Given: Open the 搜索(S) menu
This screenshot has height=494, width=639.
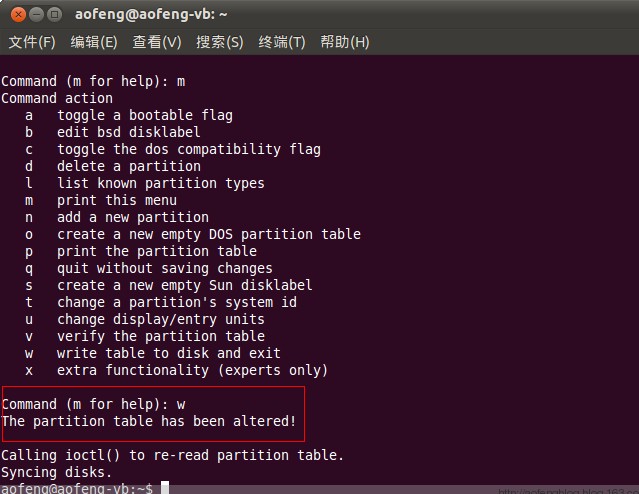Looking at the screenshot, I should pyautogui.click(x=220, y=42).
